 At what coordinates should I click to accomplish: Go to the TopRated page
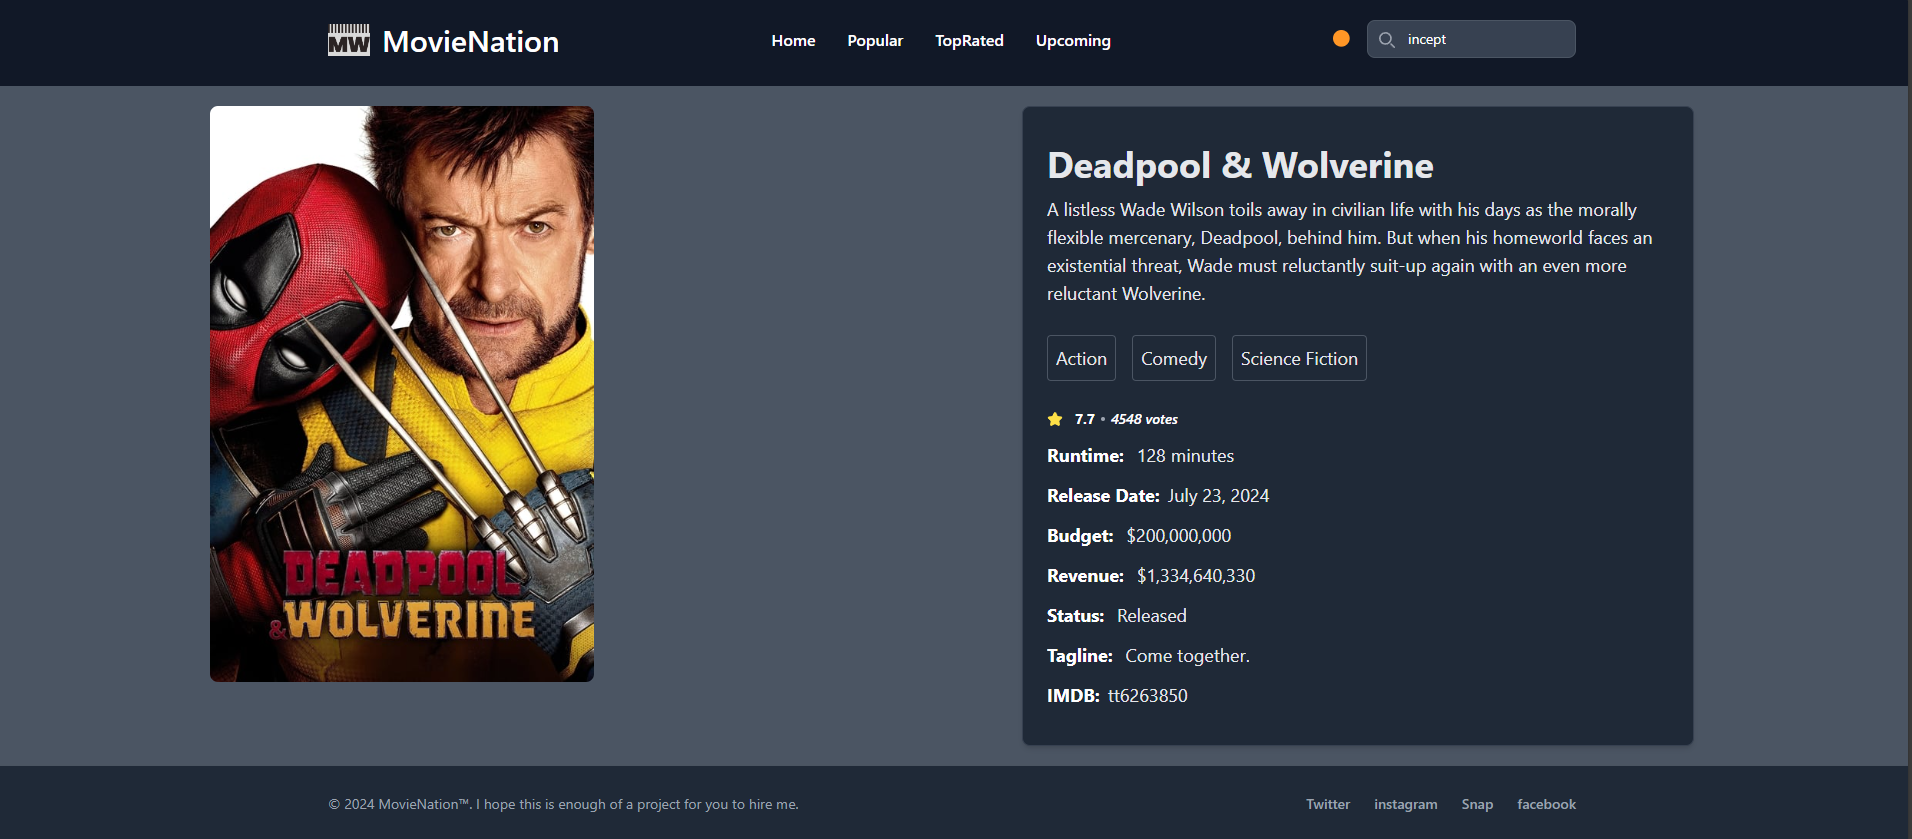[969, 41]
